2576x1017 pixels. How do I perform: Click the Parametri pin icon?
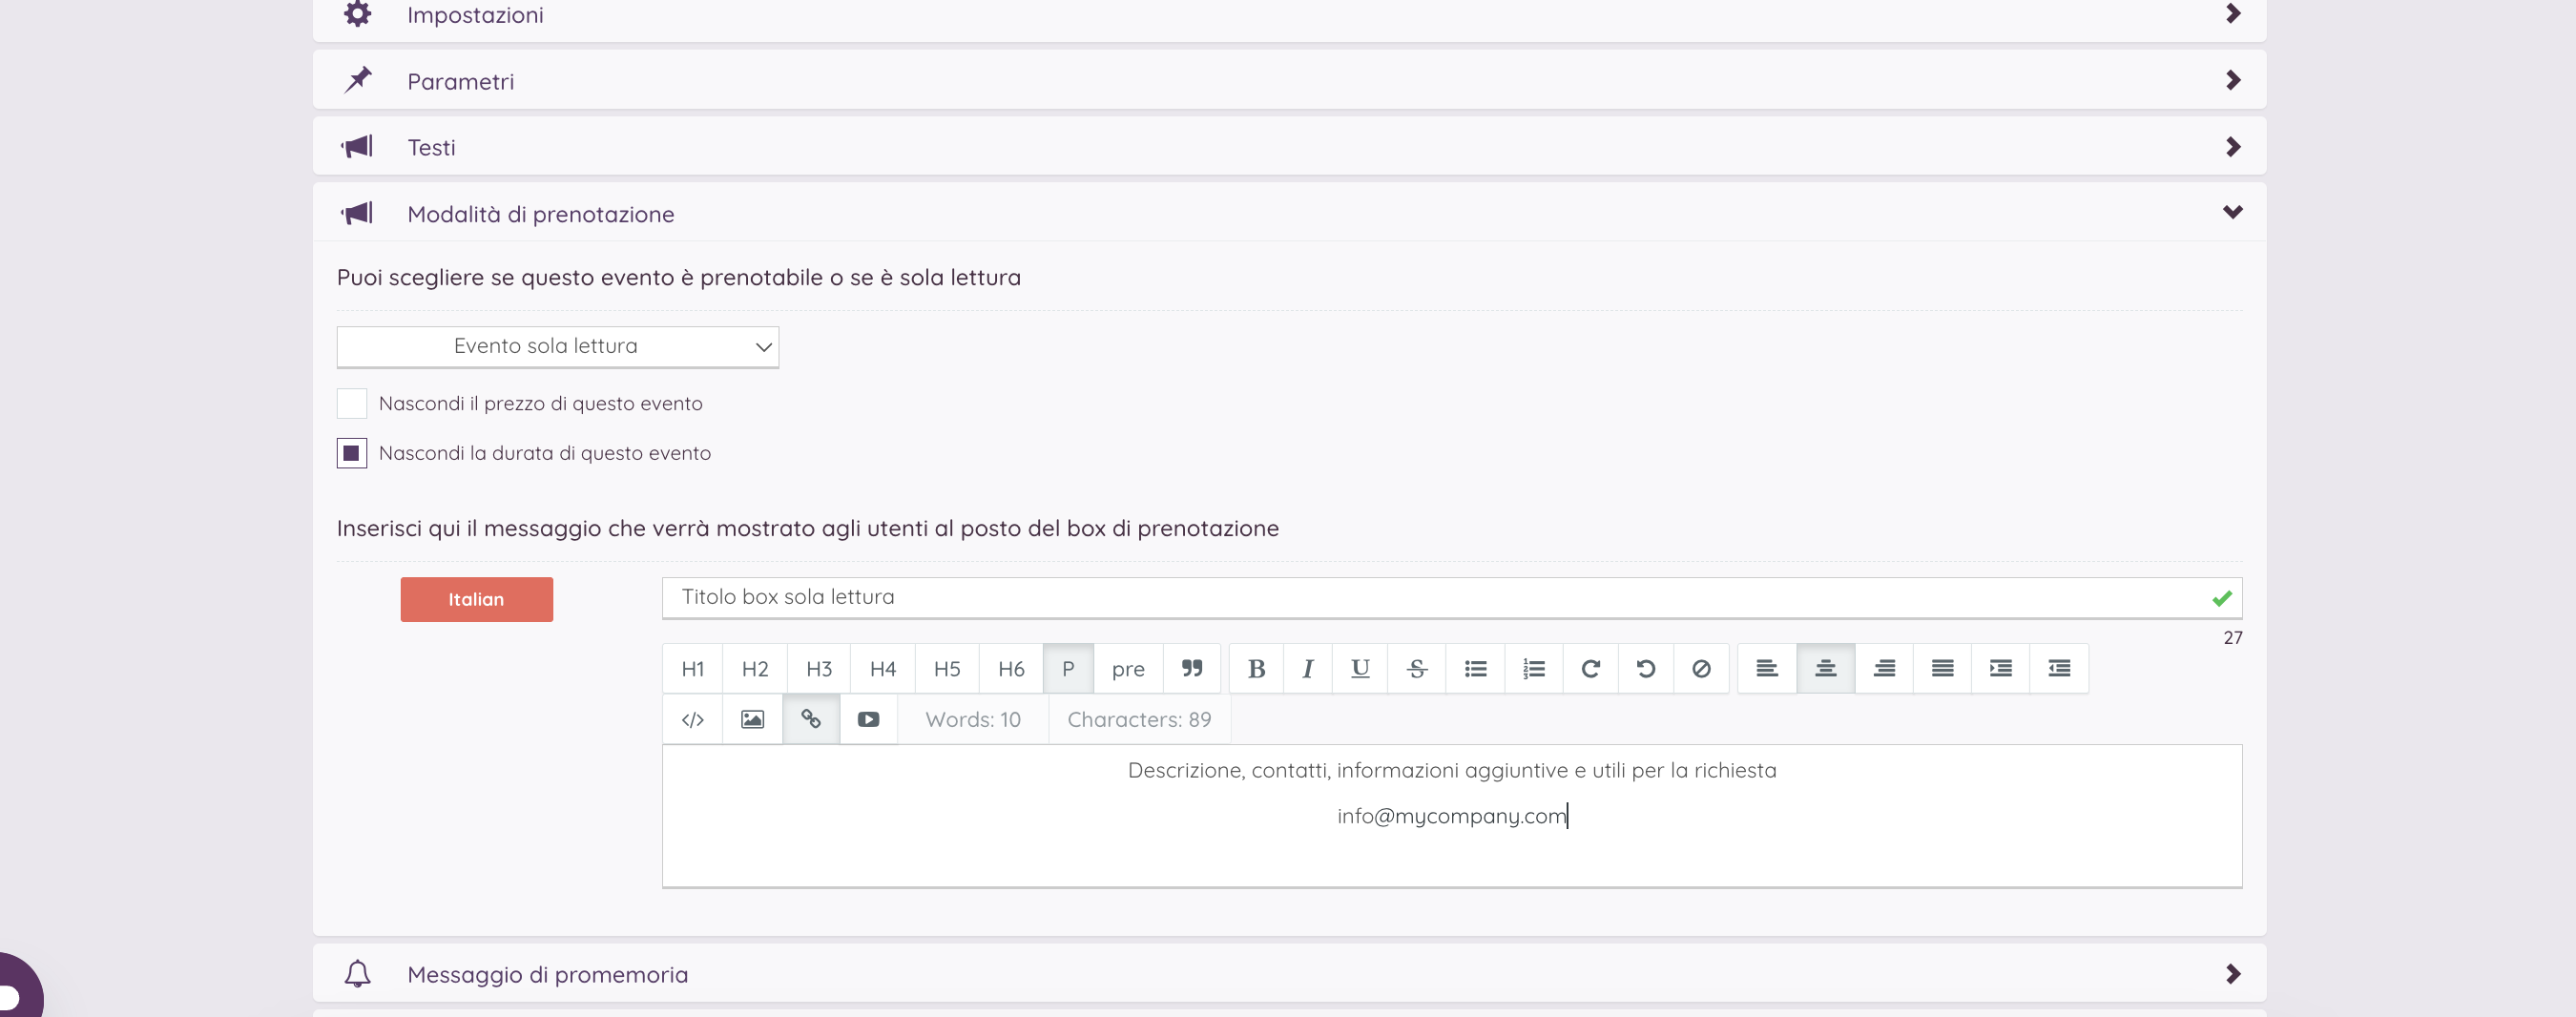pyautogui.click(x=357, y=80)
